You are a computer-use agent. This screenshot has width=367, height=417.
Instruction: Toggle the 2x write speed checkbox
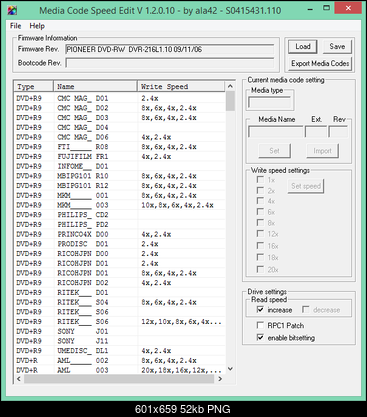point(260,190)
